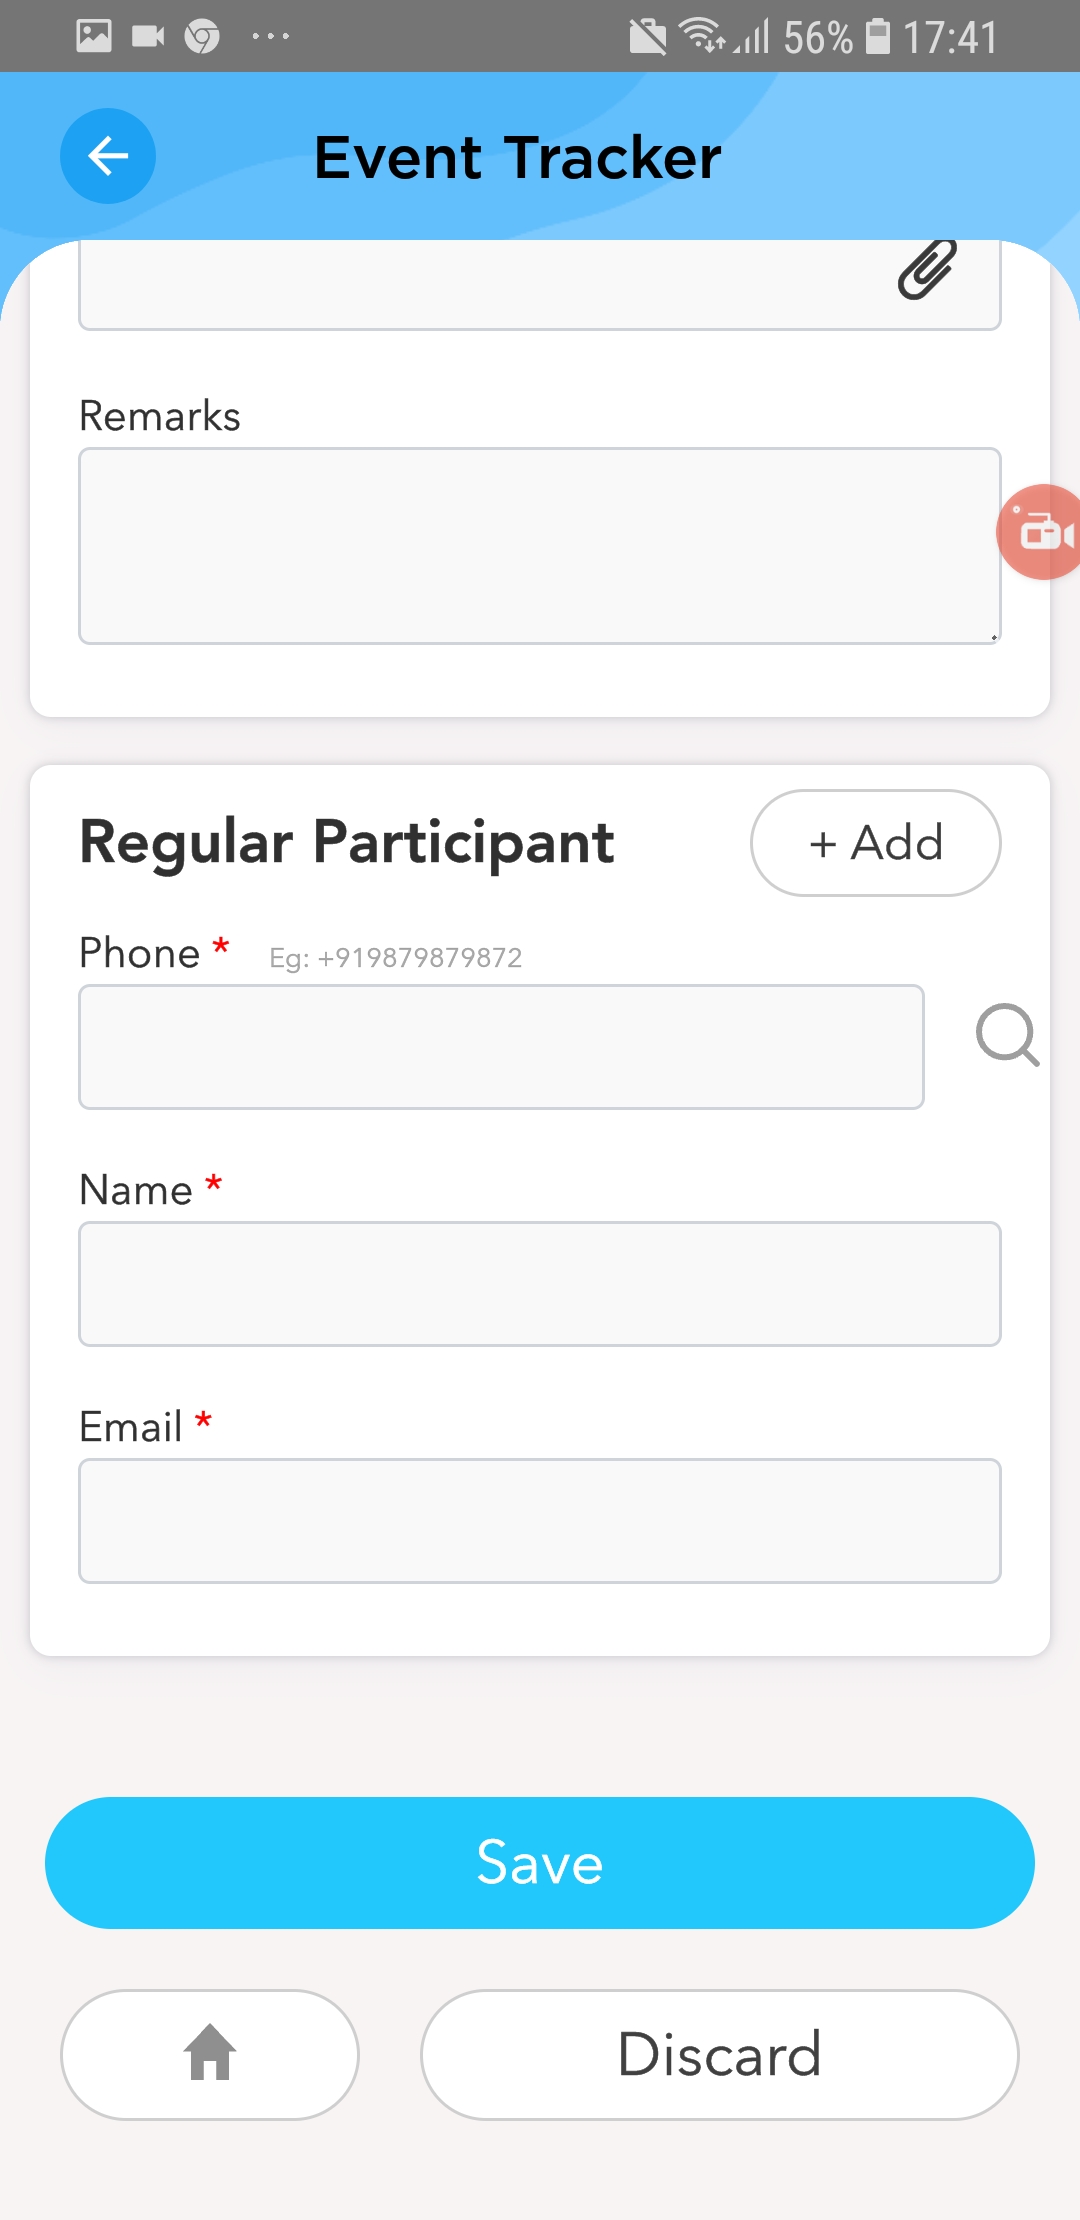1080x2220 pixels.
Task: Tap the video camera status bar icon
Action: click(148, 37)
